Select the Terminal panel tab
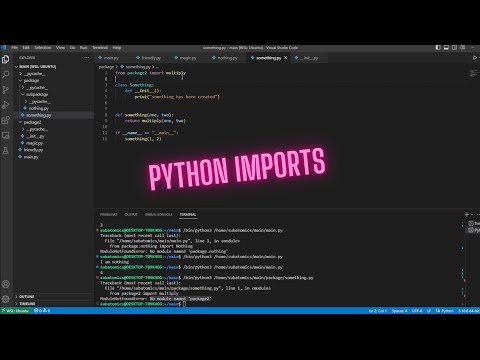480x360 pixels. 188,214
